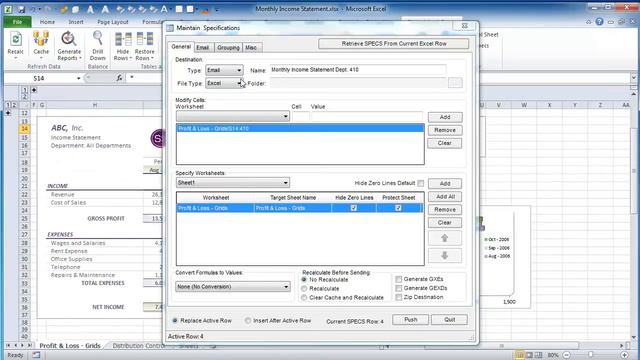Click Retrieve SPECS From Current Excel Row
This screenshot has height=360, width=640.
coord(393,44)
